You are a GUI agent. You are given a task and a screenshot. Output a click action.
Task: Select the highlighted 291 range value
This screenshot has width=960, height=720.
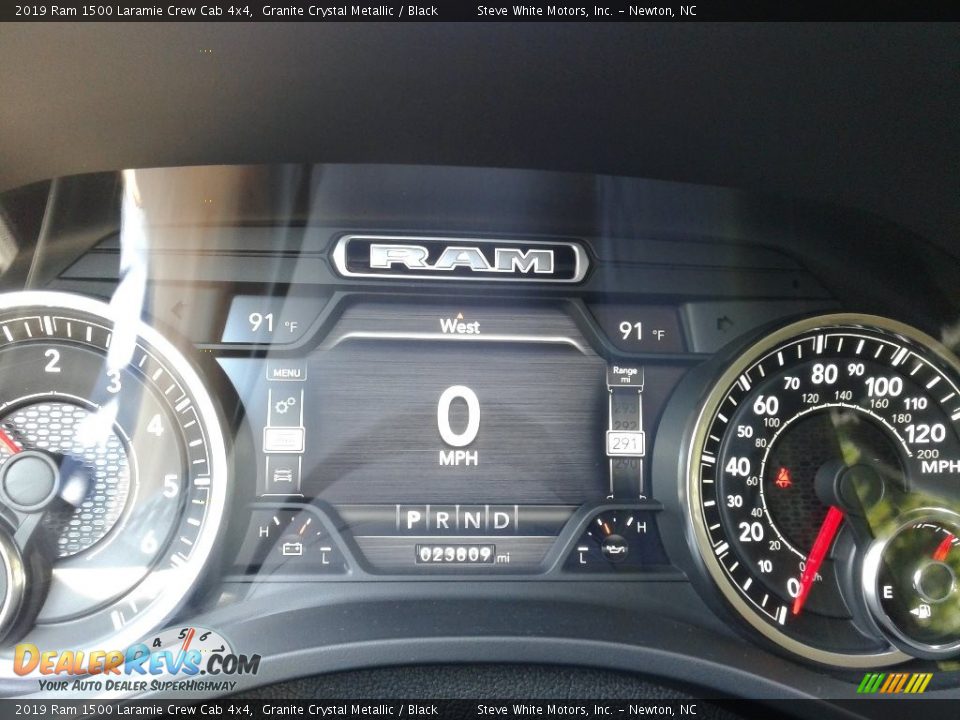click(625, 443)
